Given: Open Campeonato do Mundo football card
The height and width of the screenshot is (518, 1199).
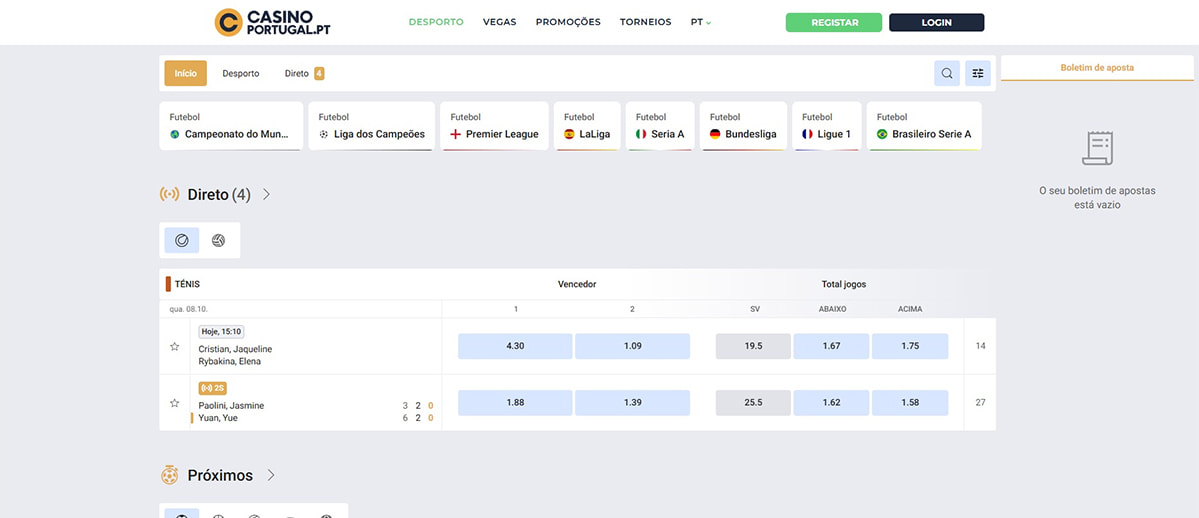Looking at the screenshot, I should point(231,126).
